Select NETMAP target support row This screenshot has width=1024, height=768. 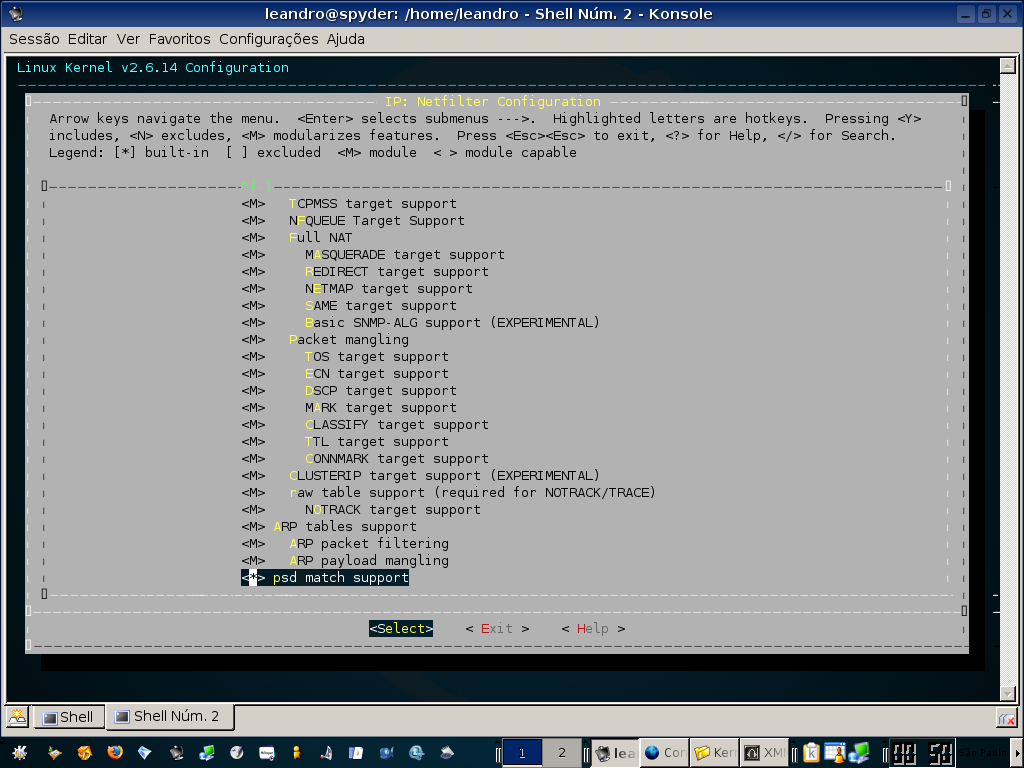point(357,289)
